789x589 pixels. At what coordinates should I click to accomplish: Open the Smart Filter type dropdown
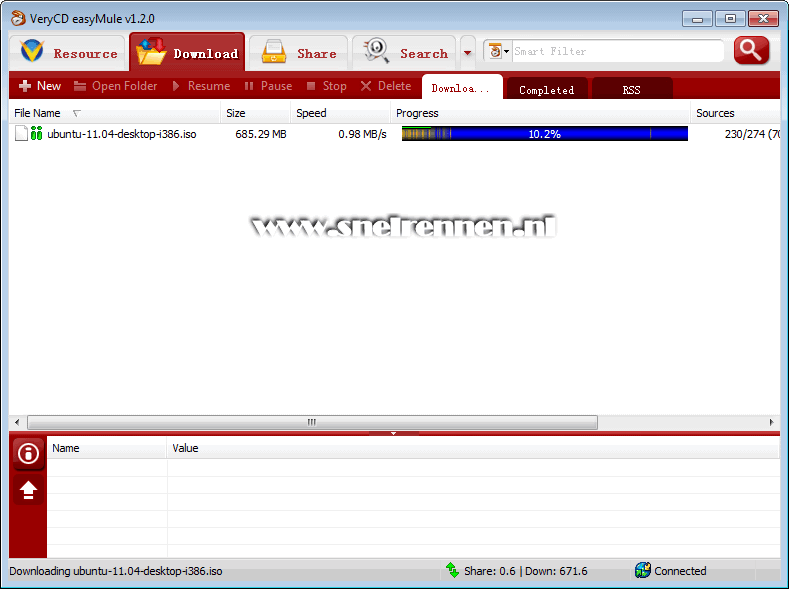[x=499, y=51]
